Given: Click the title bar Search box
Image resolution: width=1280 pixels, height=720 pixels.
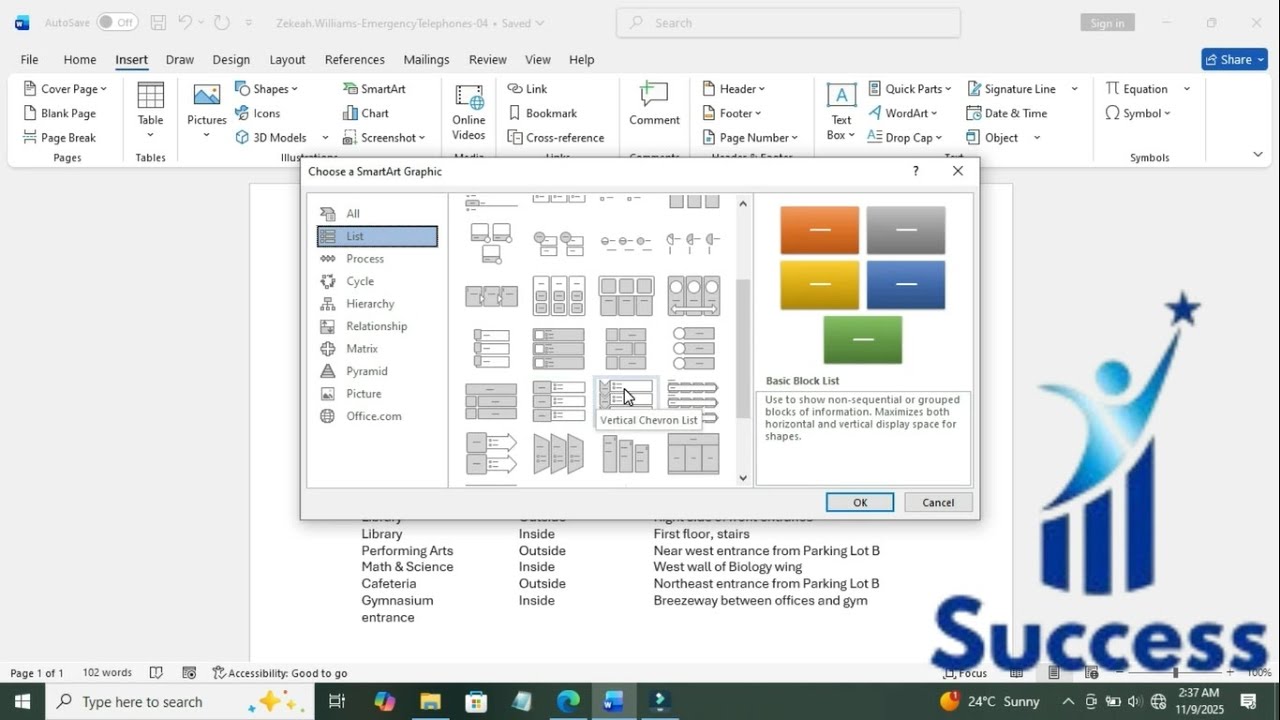Looking at the screenshot, I should pyautogui.click(x=788, y=23).
